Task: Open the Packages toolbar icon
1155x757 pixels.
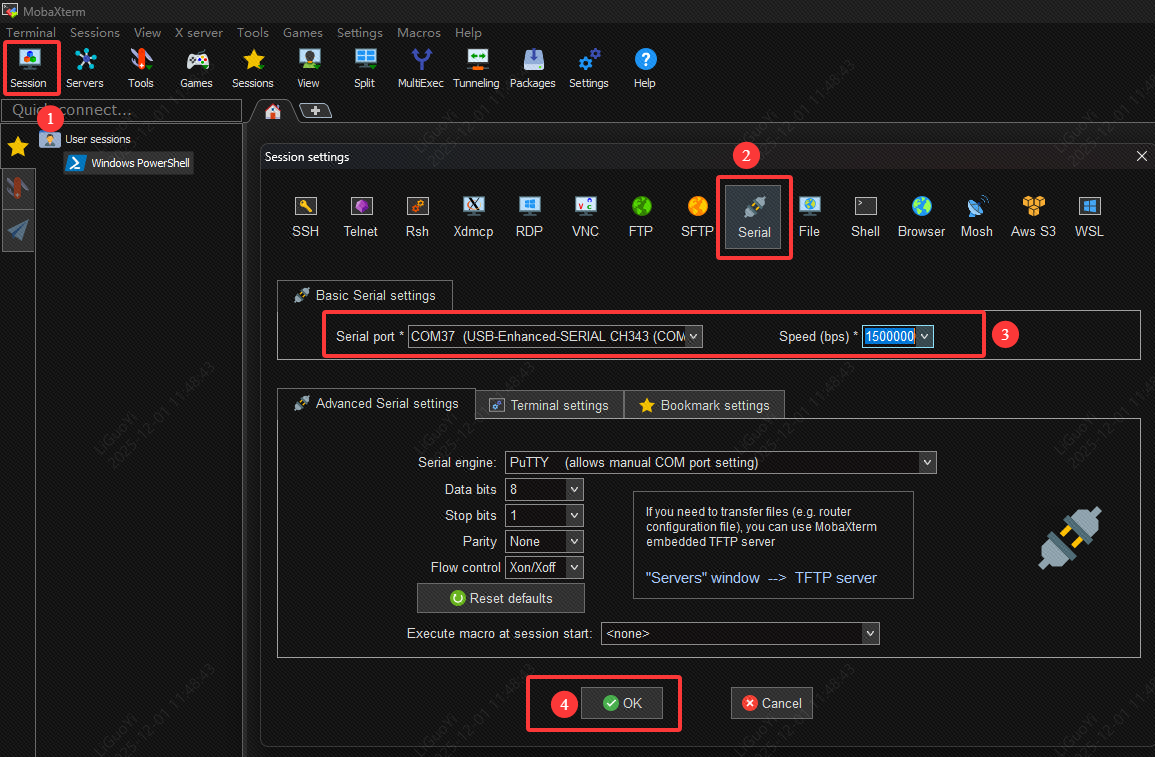Action: click(x=532, y=67)
